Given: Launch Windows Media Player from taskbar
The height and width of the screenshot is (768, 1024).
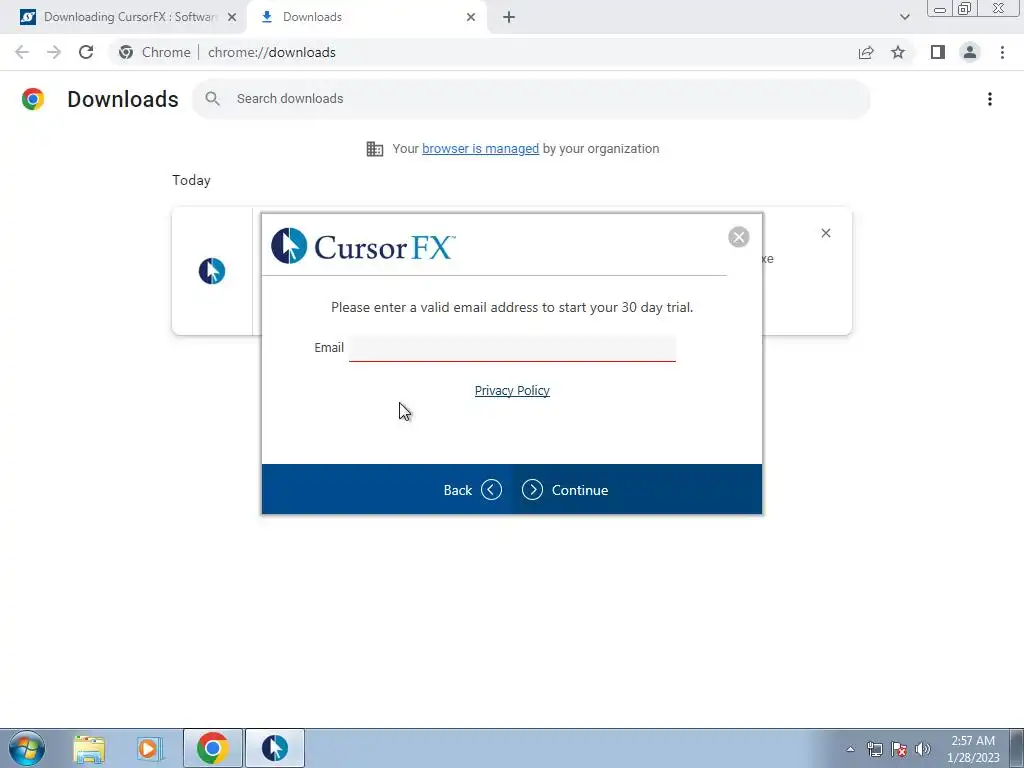Looking at the screenshot, I should click(150, 748).
